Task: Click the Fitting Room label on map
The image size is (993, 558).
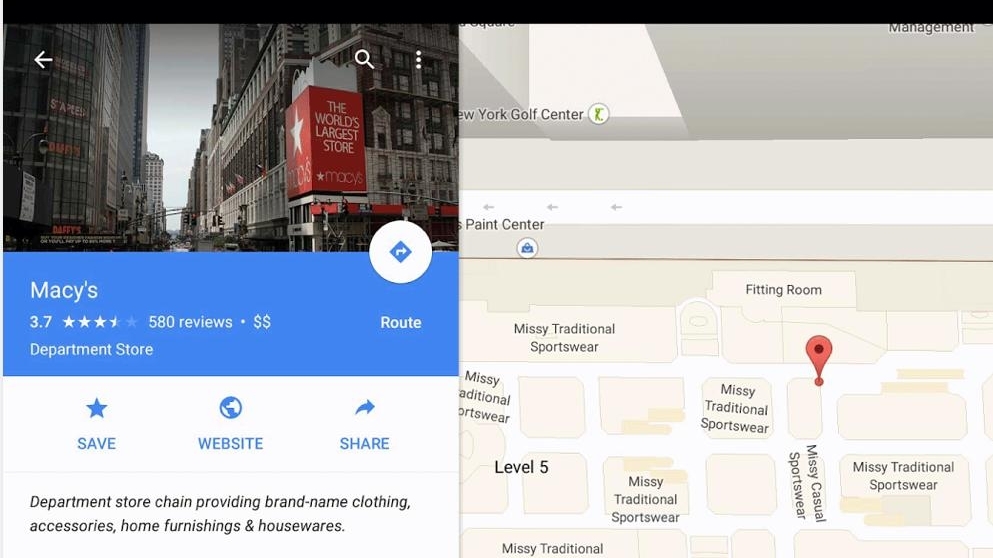Action: pos(783,289)
